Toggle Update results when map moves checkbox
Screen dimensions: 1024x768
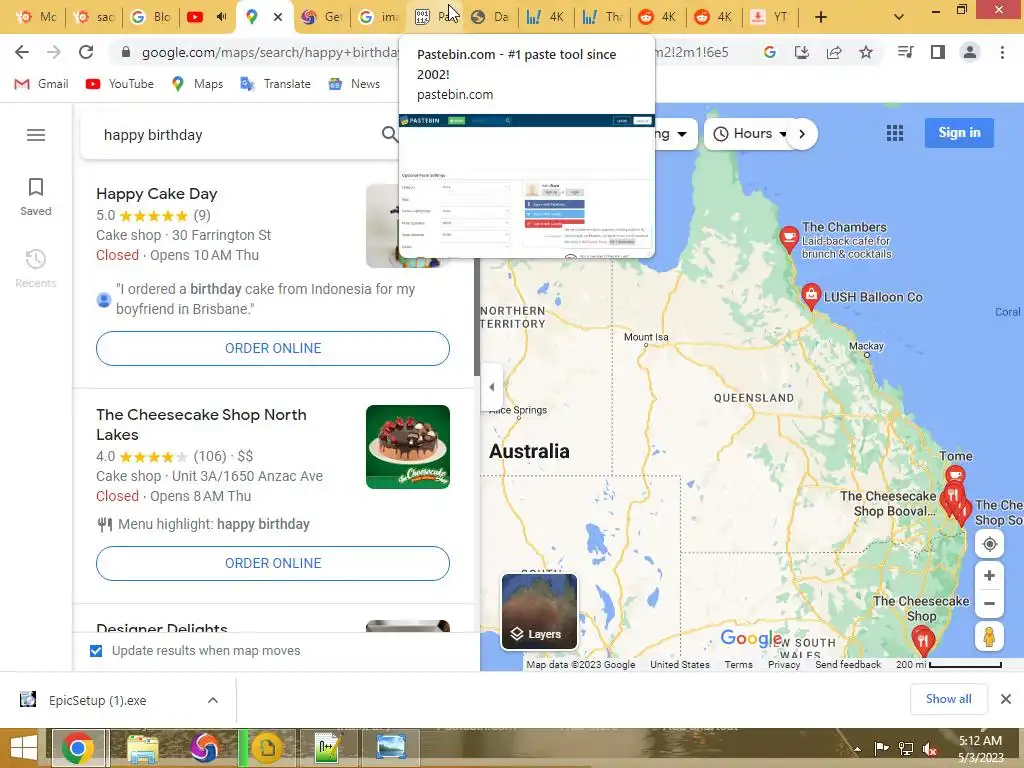click(96, 650)
